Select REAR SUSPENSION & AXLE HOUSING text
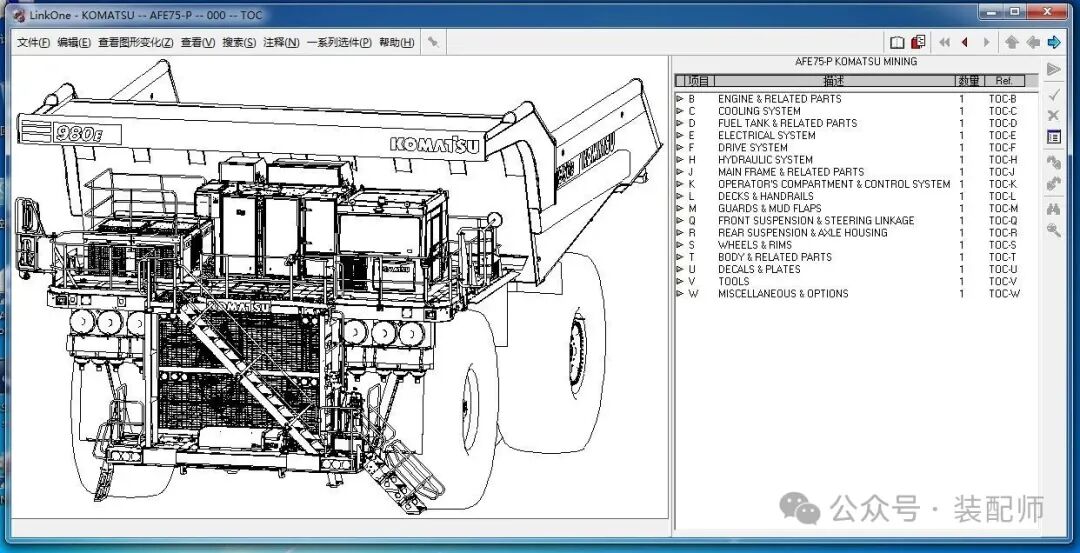Screen dimensions: 1080x553 pyautogui.click(x=802, y=233)
